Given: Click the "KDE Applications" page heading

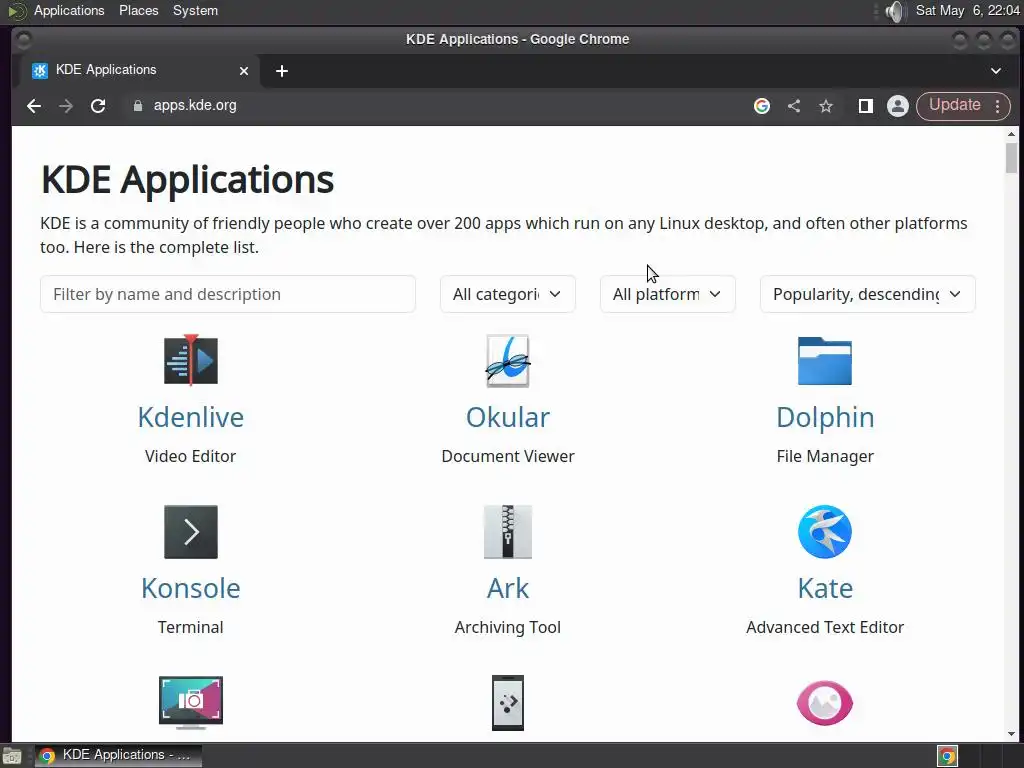Looking at the screenshot, I should coord(187,180).
